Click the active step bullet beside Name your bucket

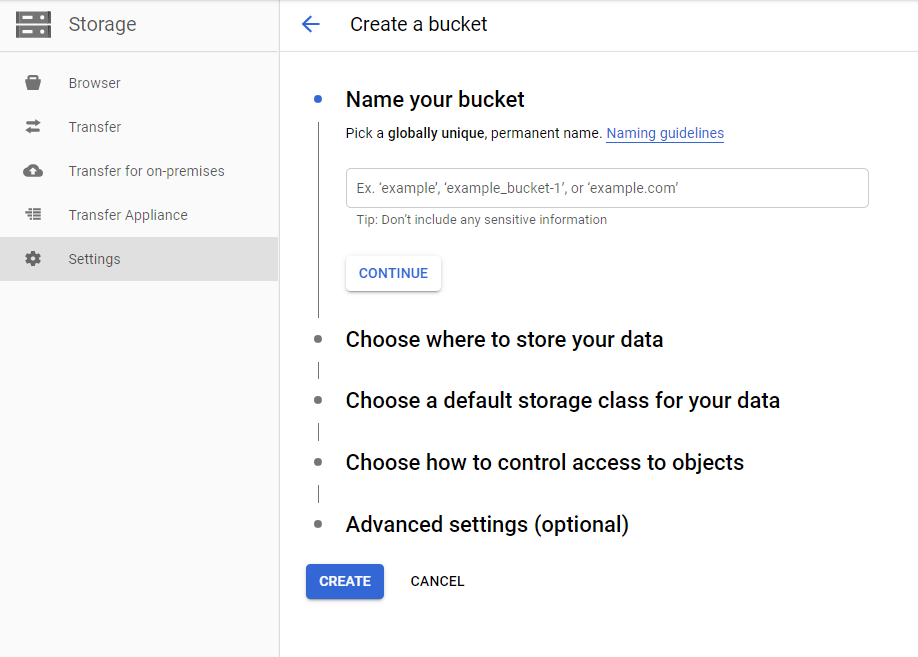(x=317, y=99)
